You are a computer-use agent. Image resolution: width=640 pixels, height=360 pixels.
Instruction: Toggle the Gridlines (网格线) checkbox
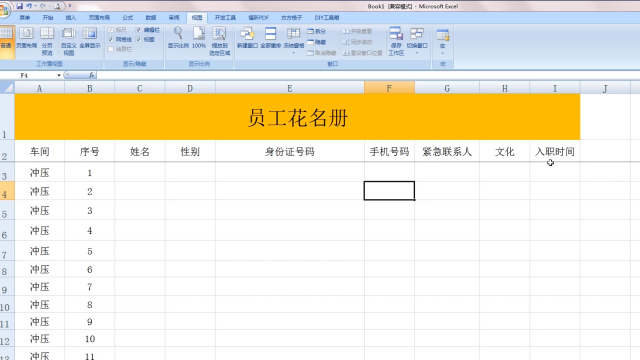[111, 40]
